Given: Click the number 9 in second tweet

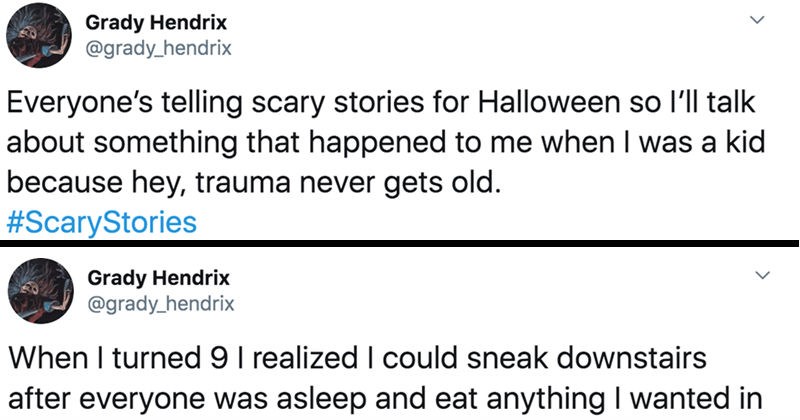Looking at the screenshot, I should click(x=216, y=358).
